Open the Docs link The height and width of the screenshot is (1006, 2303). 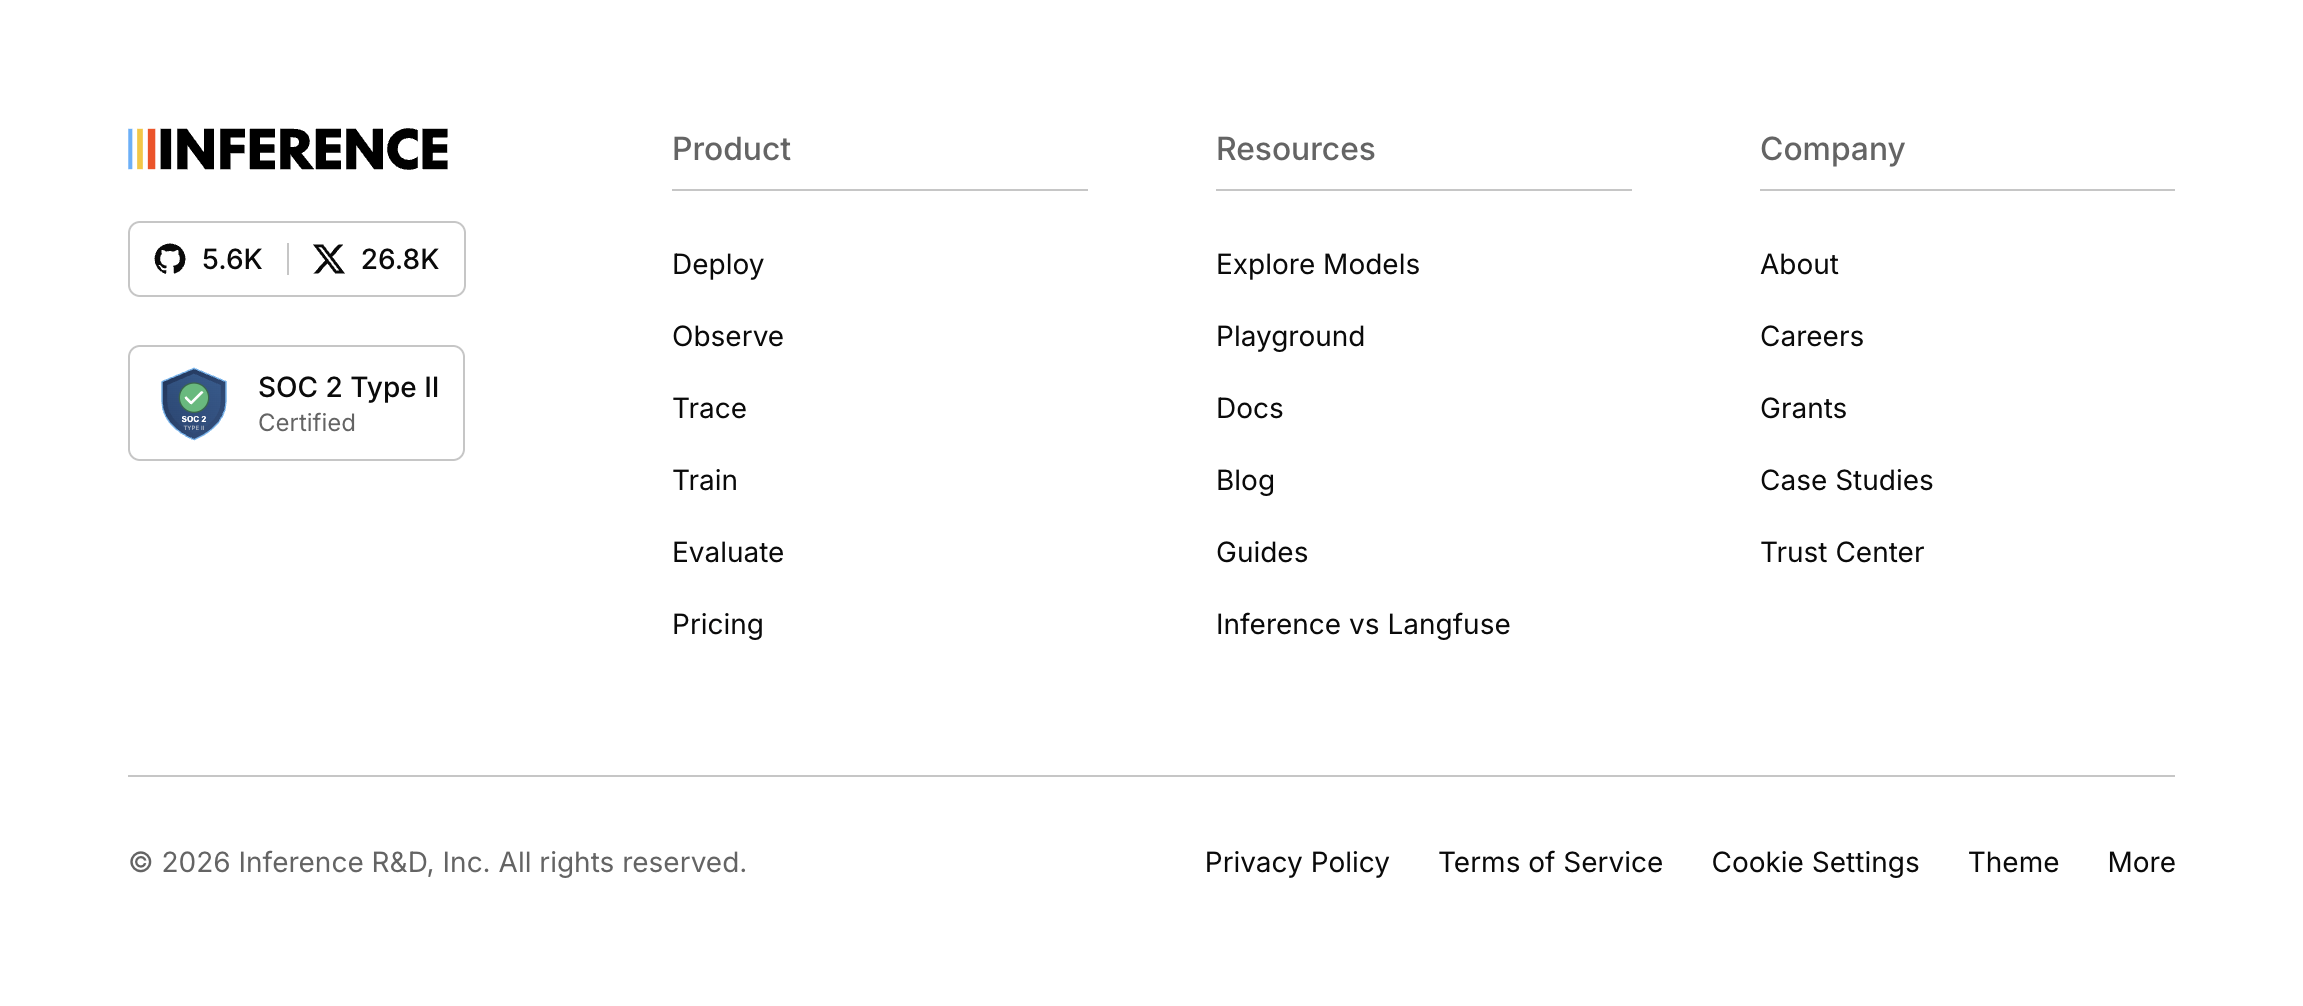click(1250, 408)
